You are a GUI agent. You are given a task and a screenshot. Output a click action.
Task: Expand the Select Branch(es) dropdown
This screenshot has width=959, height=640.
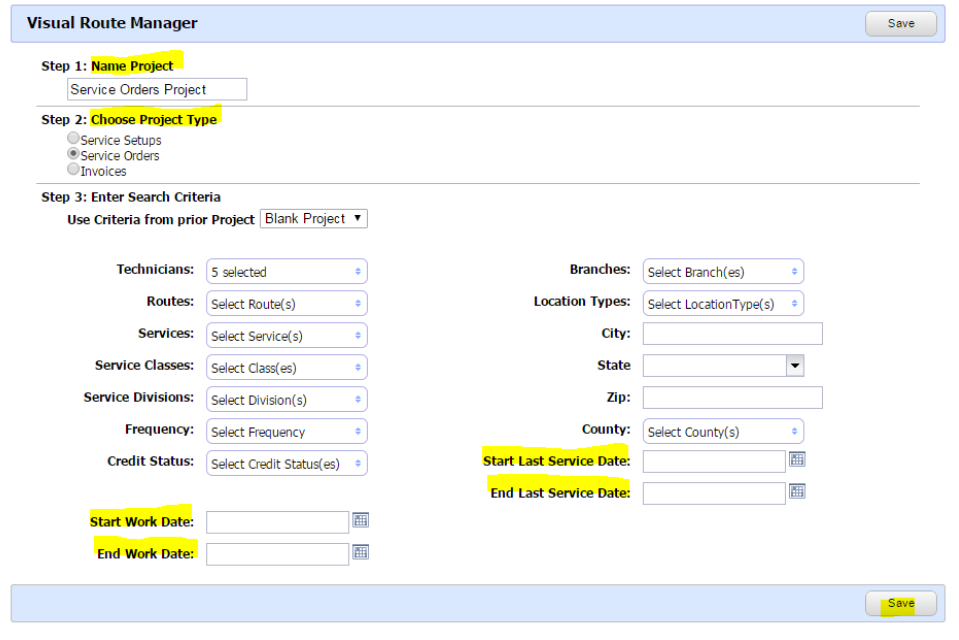tap(722, 271)
